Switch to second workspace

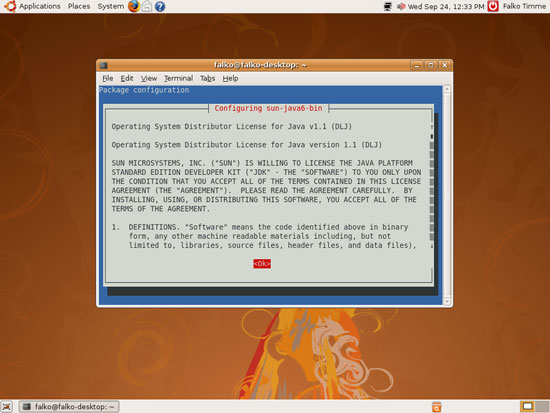point(542,406)
